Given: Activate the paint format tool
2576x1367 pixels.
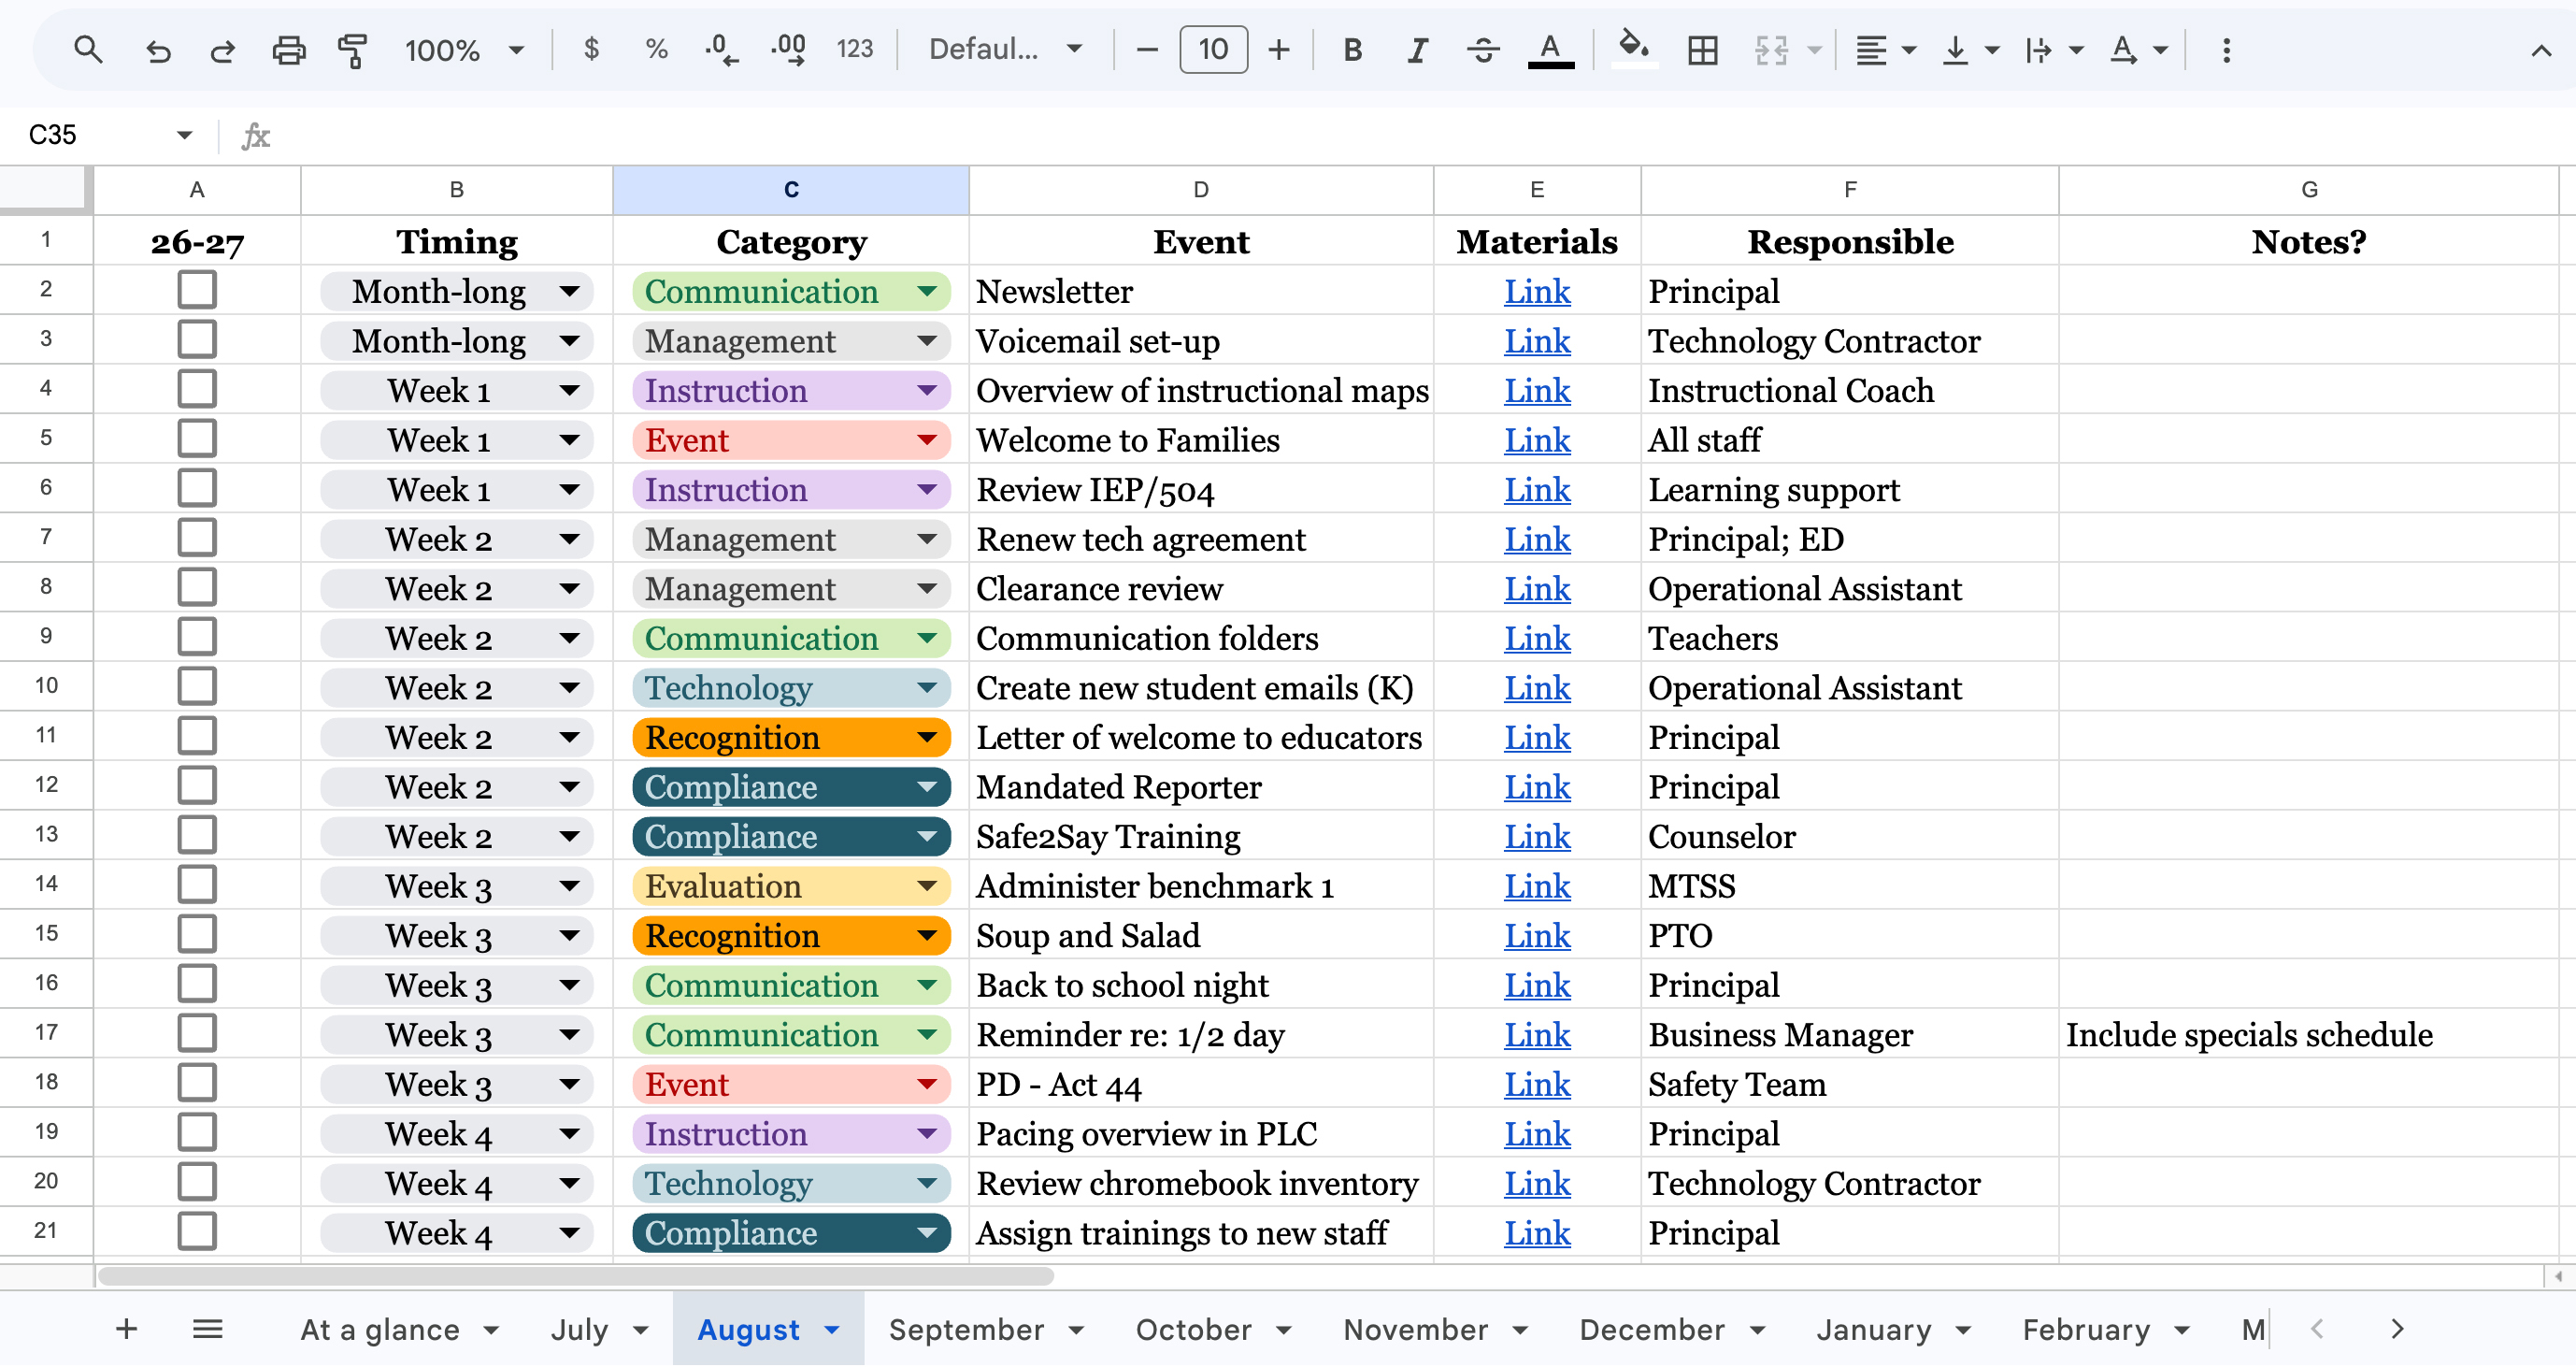Looking at the screenshot, I should point(352,49).
